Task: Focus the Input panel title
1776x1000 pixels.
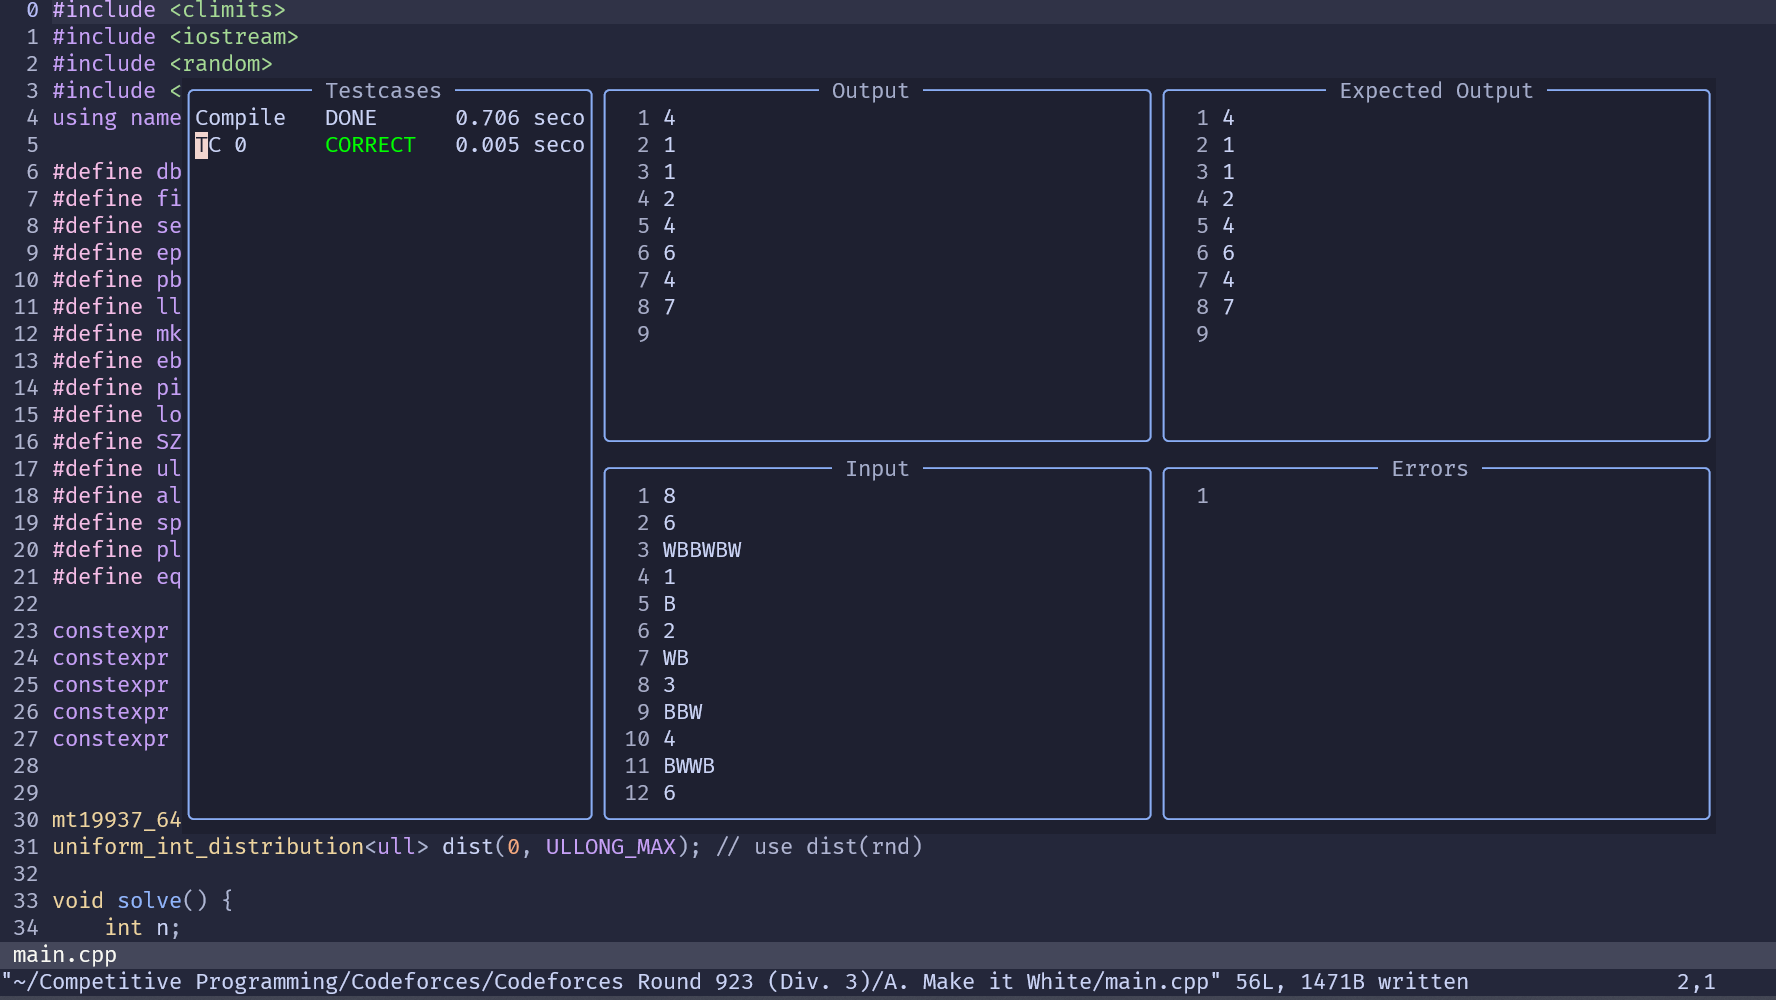Action: (x=877, y=469)
